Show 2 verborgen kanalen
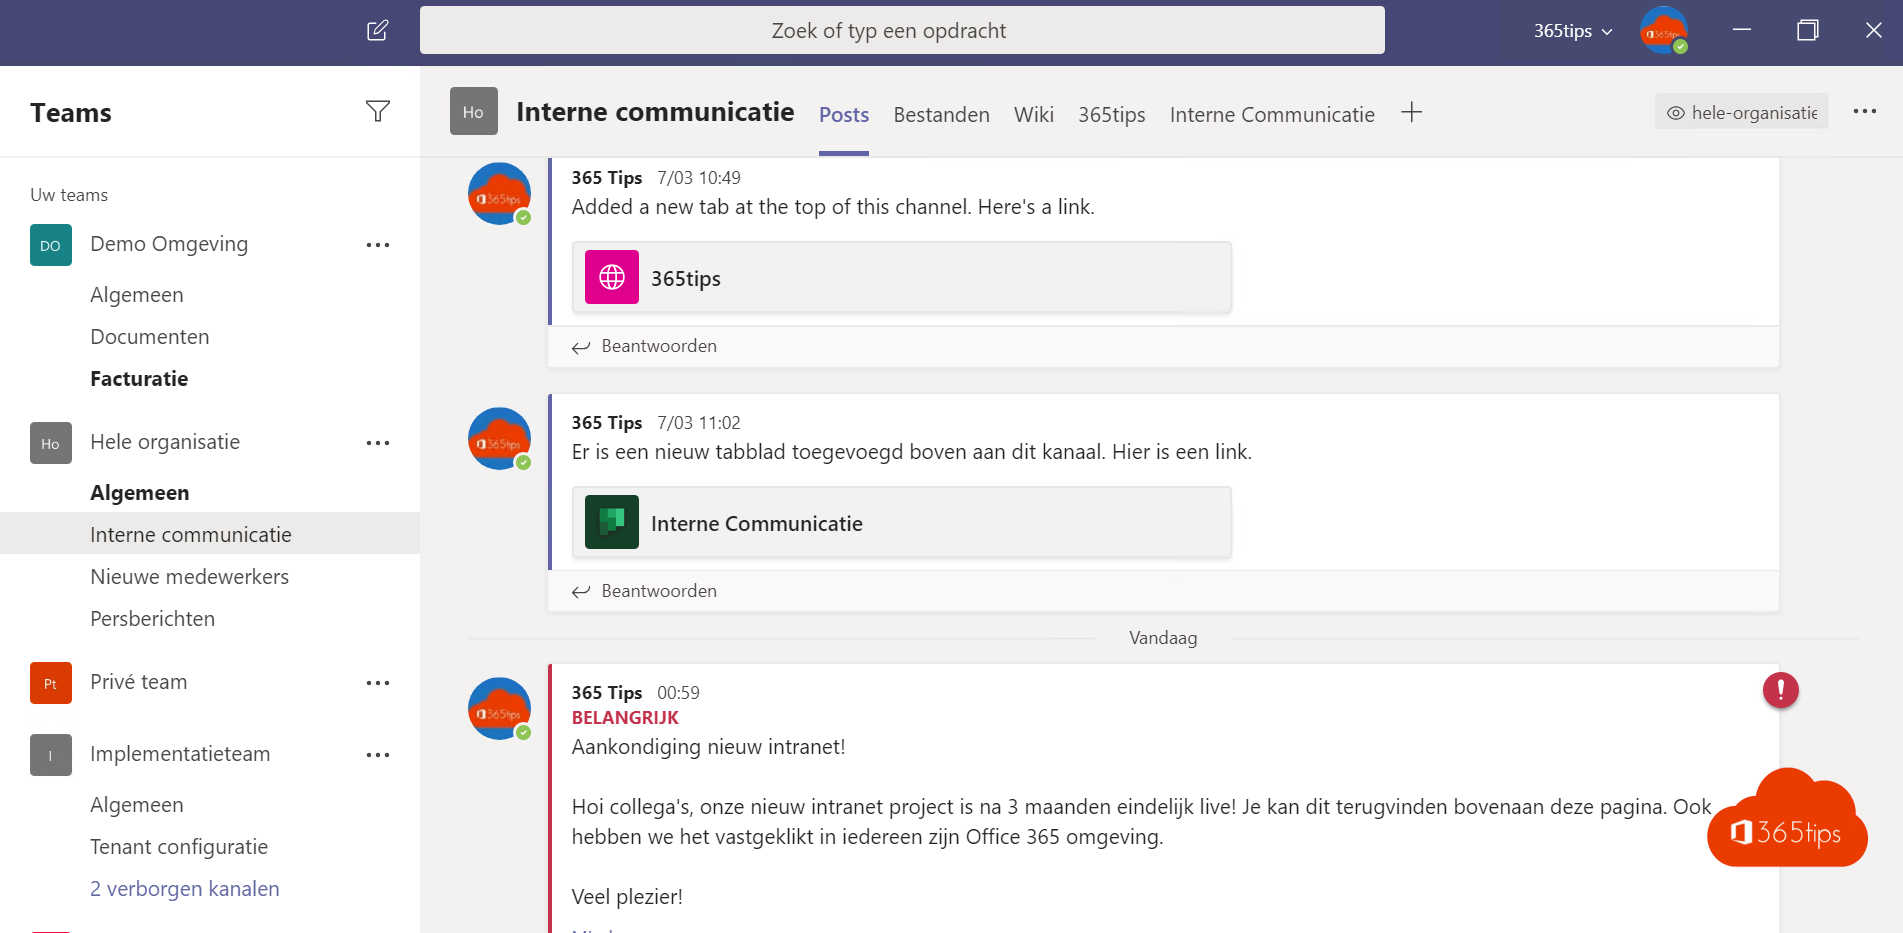 [185, 889]
